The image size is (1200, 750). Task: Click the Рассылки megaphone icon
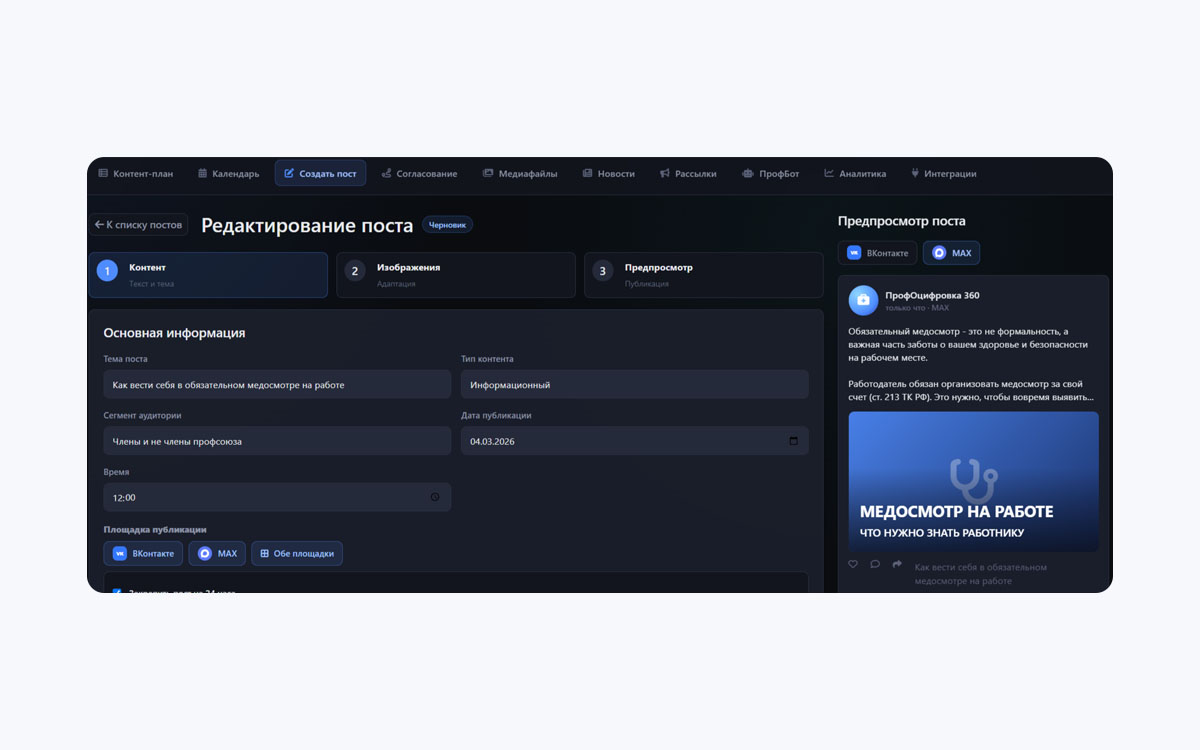point(665,173)
